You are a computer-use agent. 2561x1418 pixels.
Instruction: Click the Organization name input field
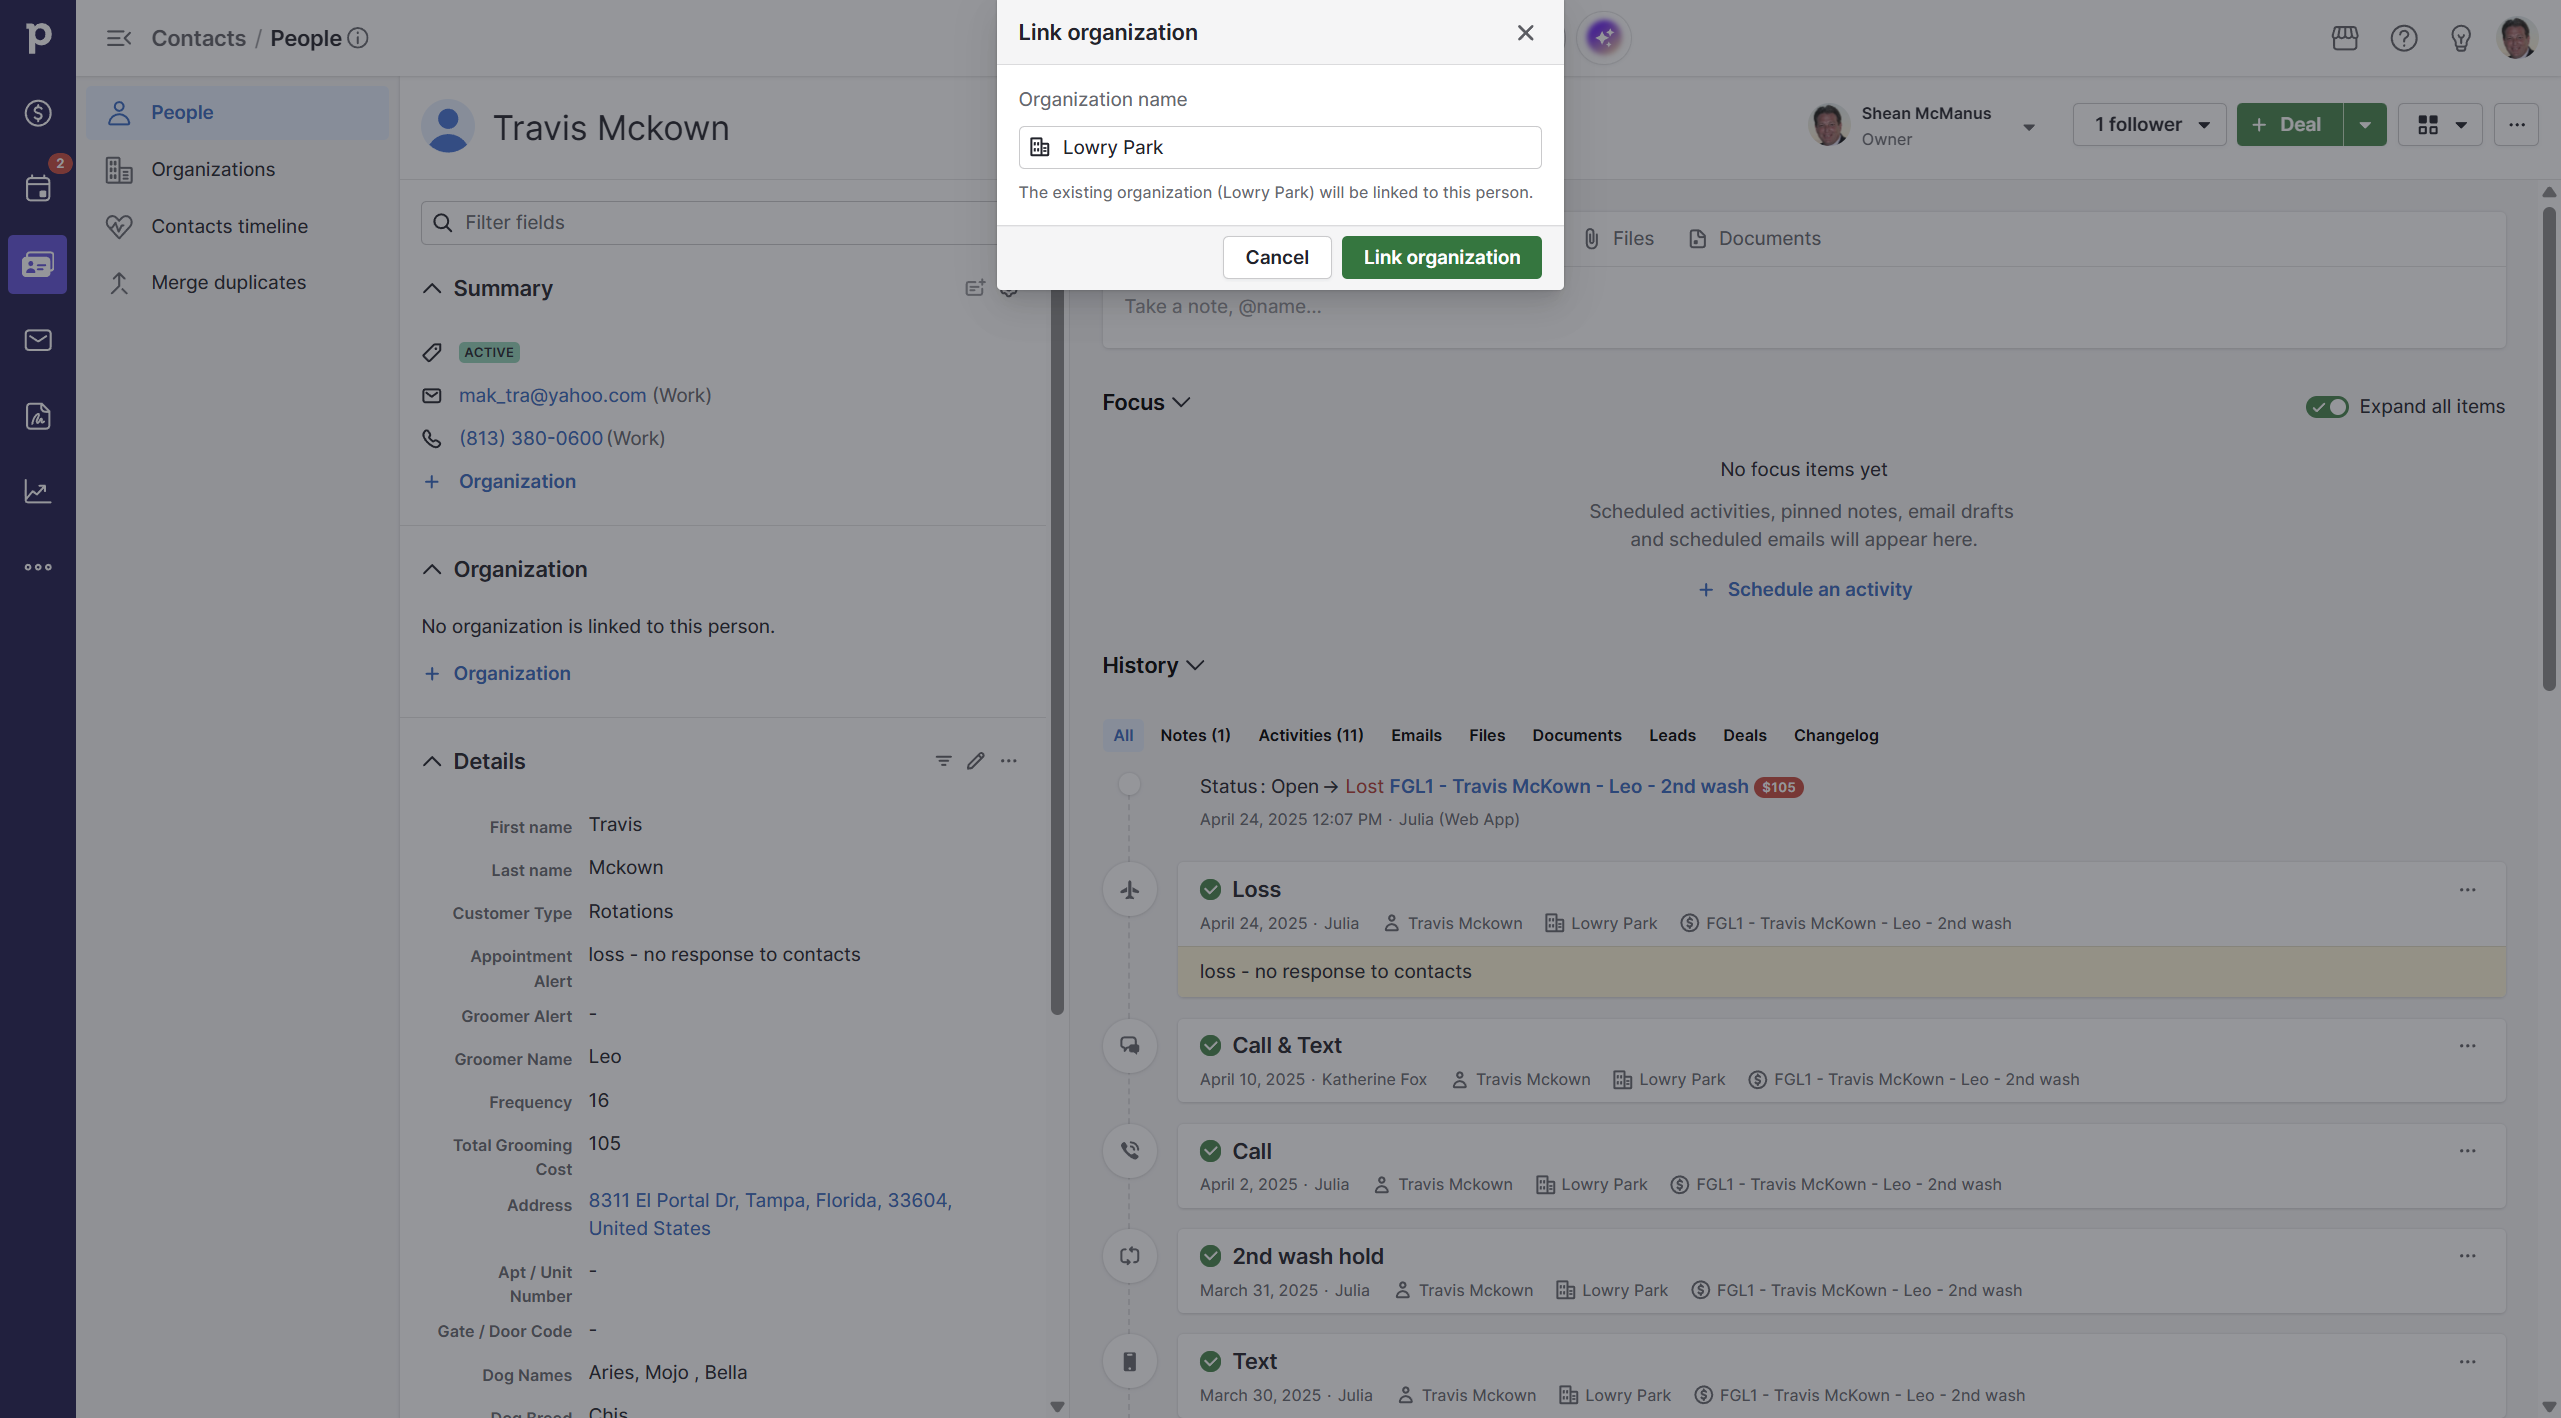[x=1280, y=147]
